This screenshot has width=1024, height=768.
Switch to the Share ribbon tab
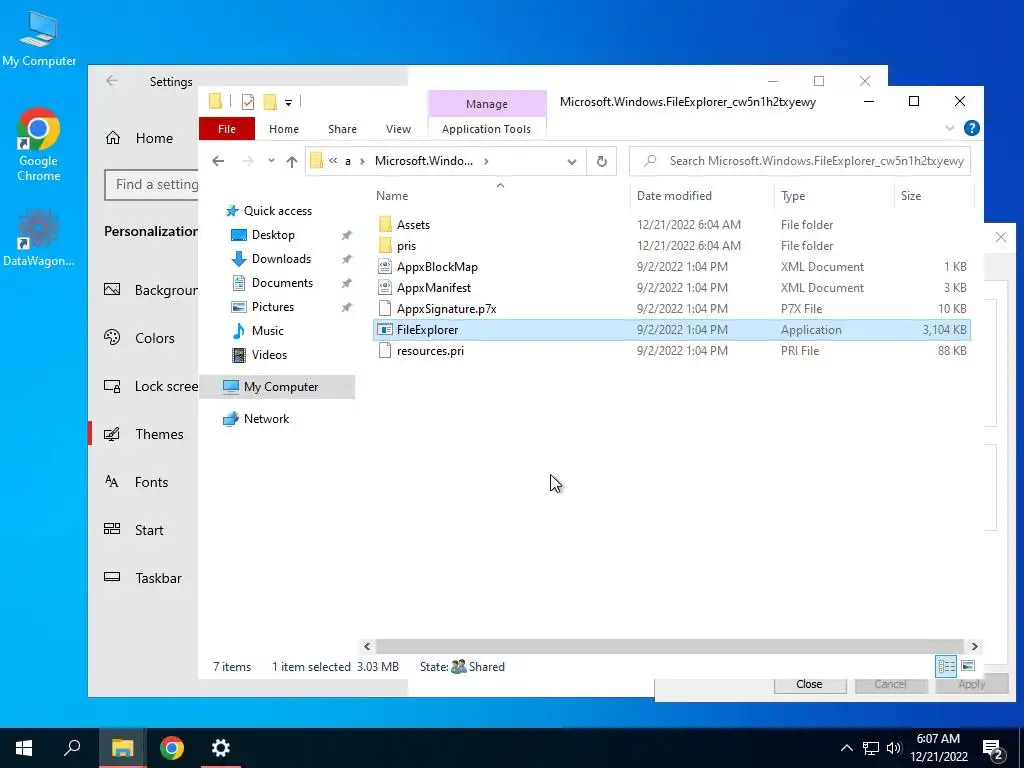[342, 129]
